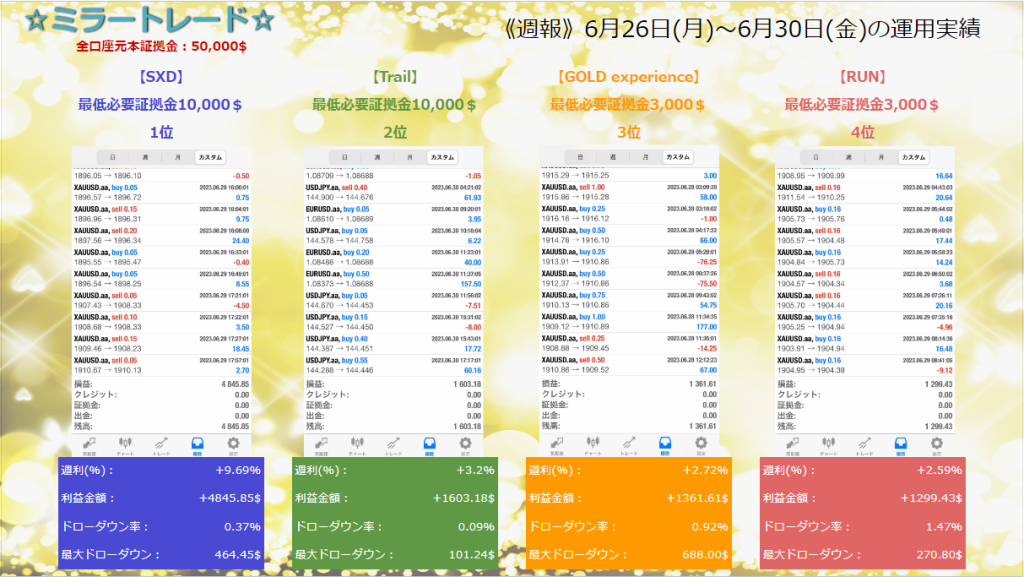Open Trade icon in Trail panel
Image resolution: width=1024 pixels, height=577 pixels.
pyautogui.click(x=392, y=442)
